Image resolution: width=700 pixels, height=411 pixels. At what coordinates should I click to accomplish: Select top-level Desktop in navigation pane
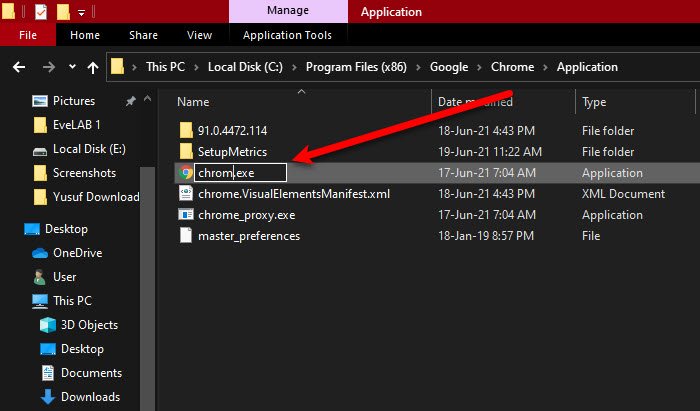66,229
